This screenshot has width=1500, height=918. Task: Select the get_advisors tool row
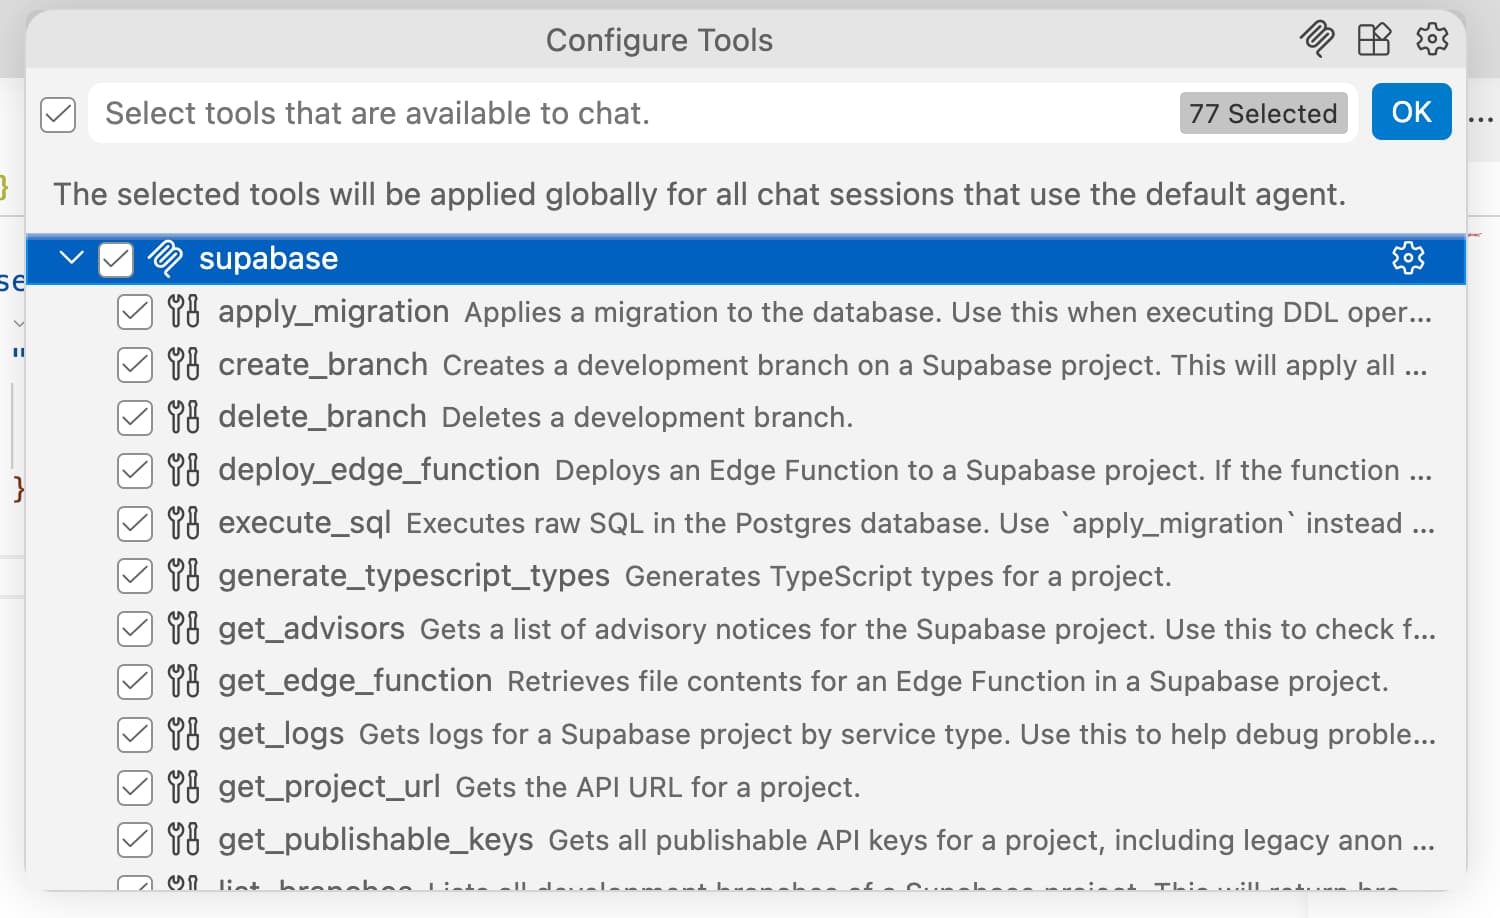click(745, 628)
